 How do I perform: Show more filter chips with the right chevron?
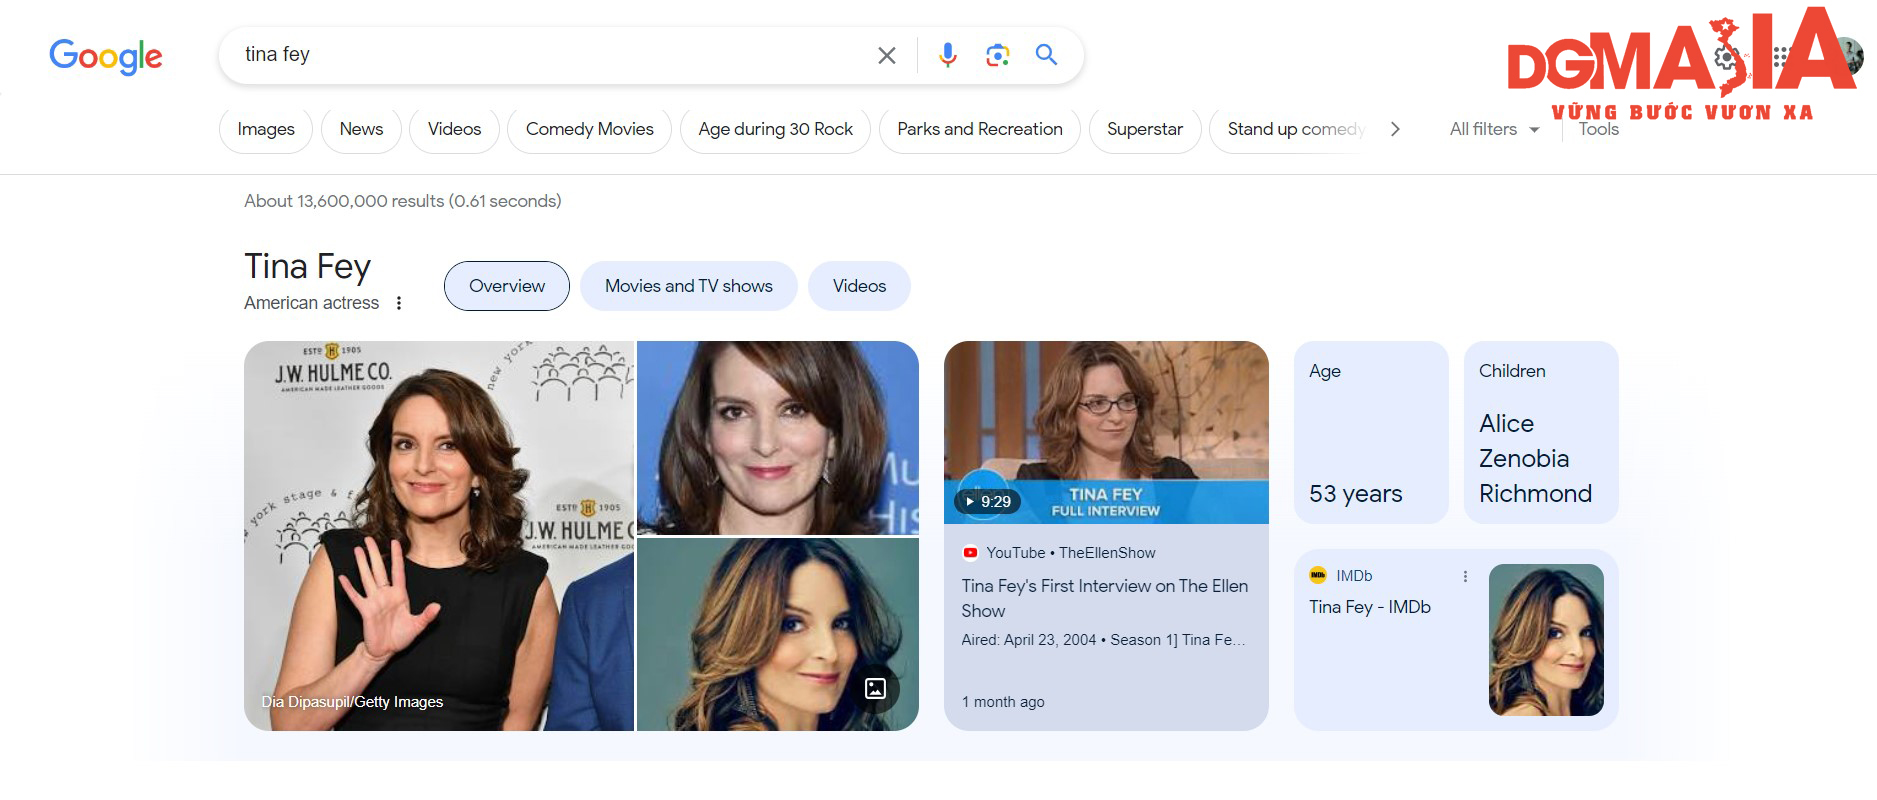pos(1395,129)
